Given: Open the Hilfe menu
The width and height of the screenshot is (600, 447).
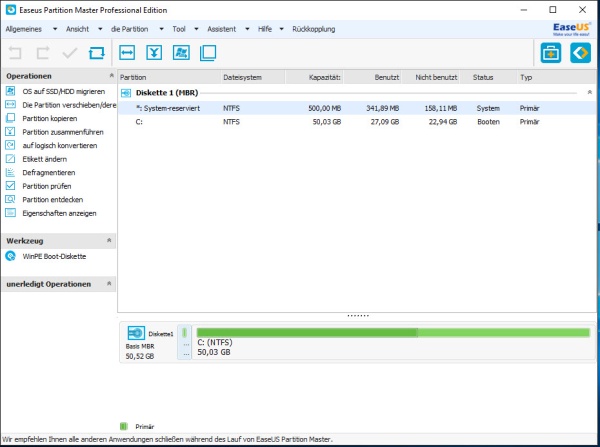Looking at the screenshot, I should click(x=265, y=29).
